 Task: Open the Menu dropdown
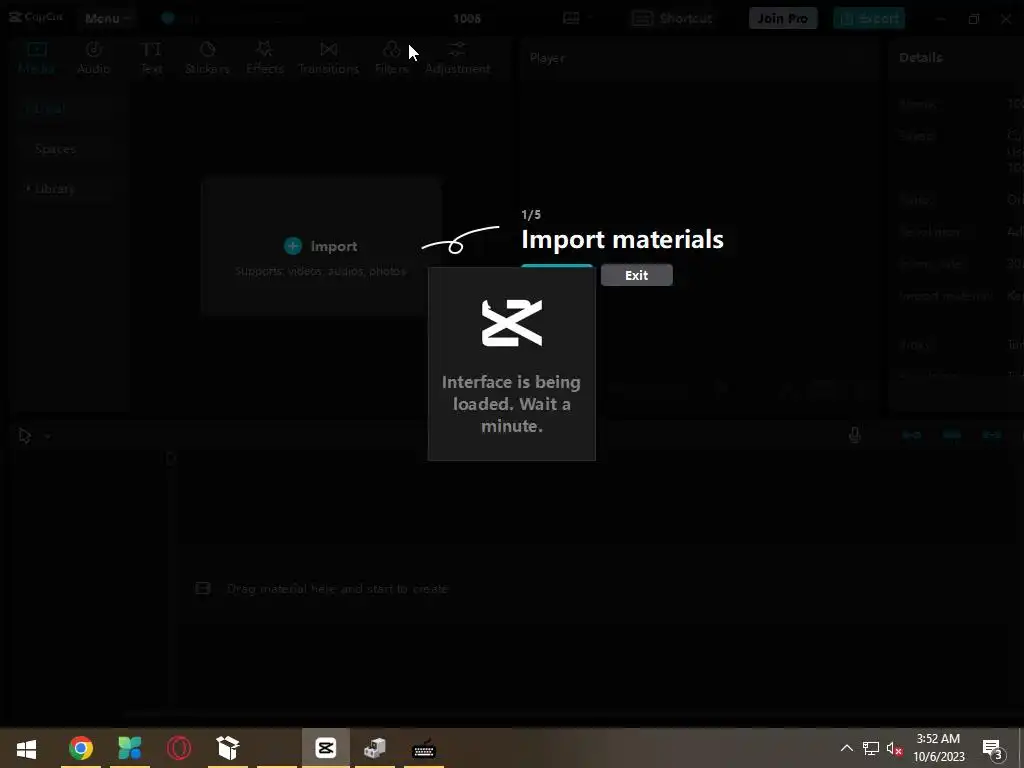tap(107, 18)
